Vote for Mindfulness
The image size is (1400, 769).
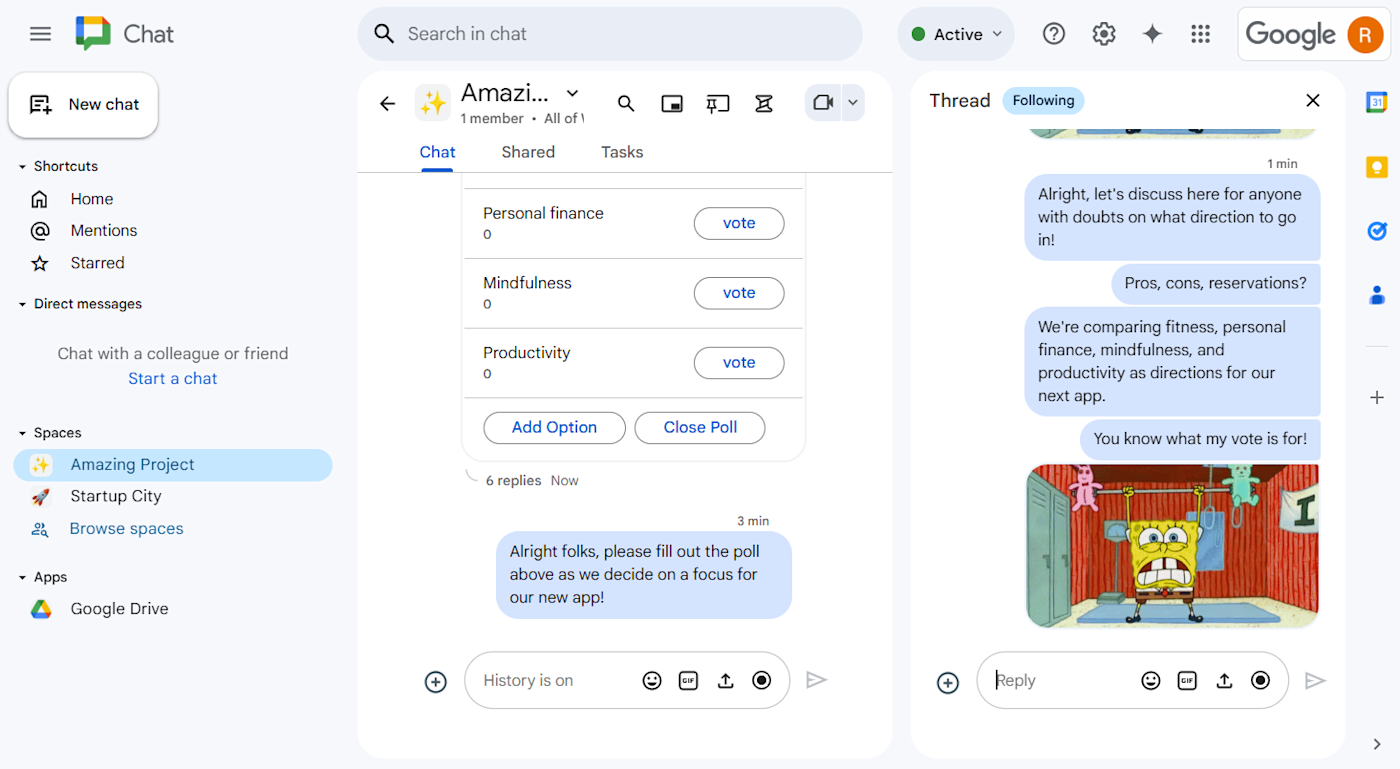(739, 293)
